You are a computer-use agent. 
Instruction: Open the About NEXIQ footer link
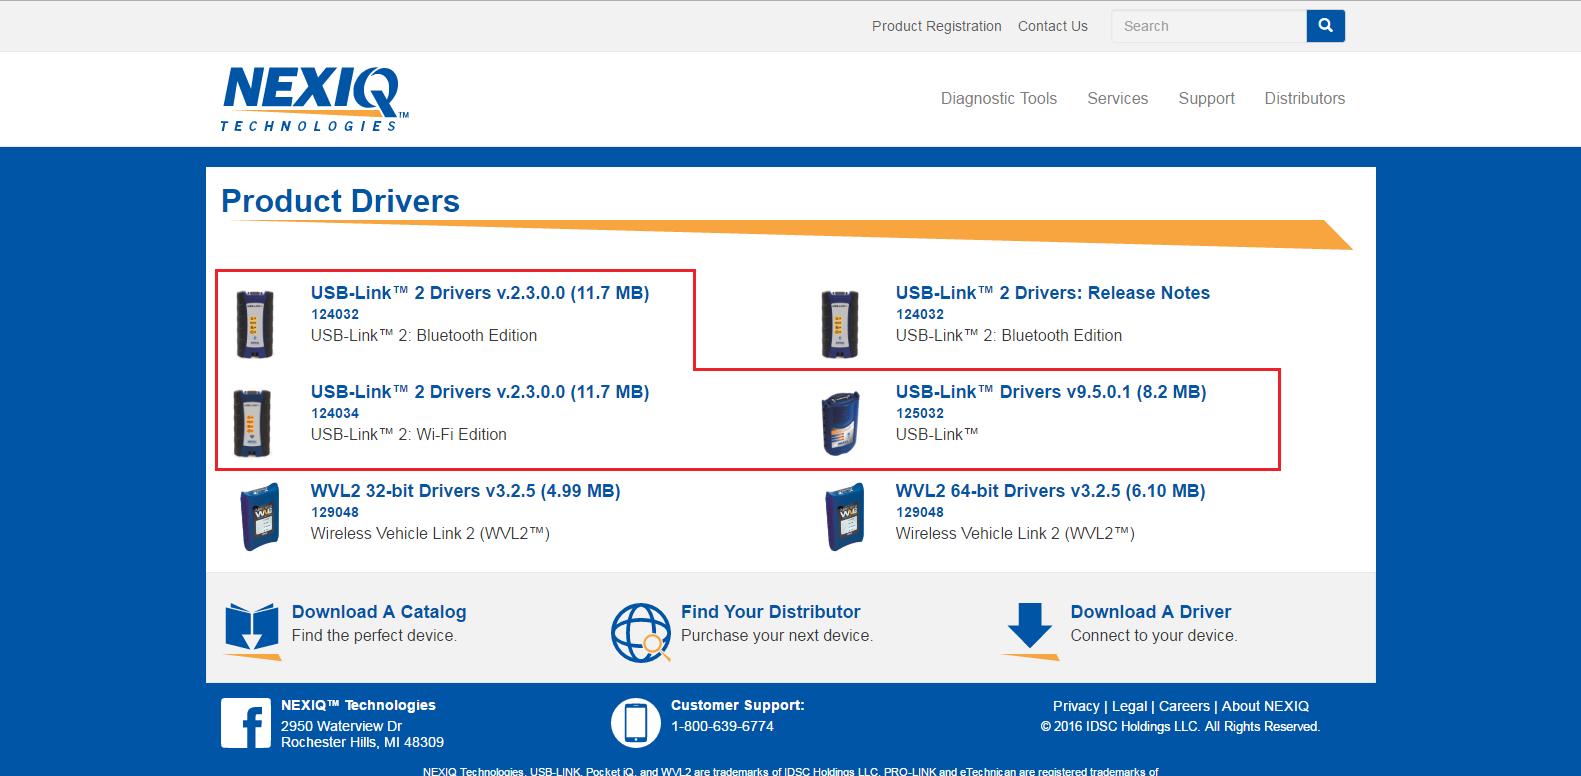(x=1265, y=706)
